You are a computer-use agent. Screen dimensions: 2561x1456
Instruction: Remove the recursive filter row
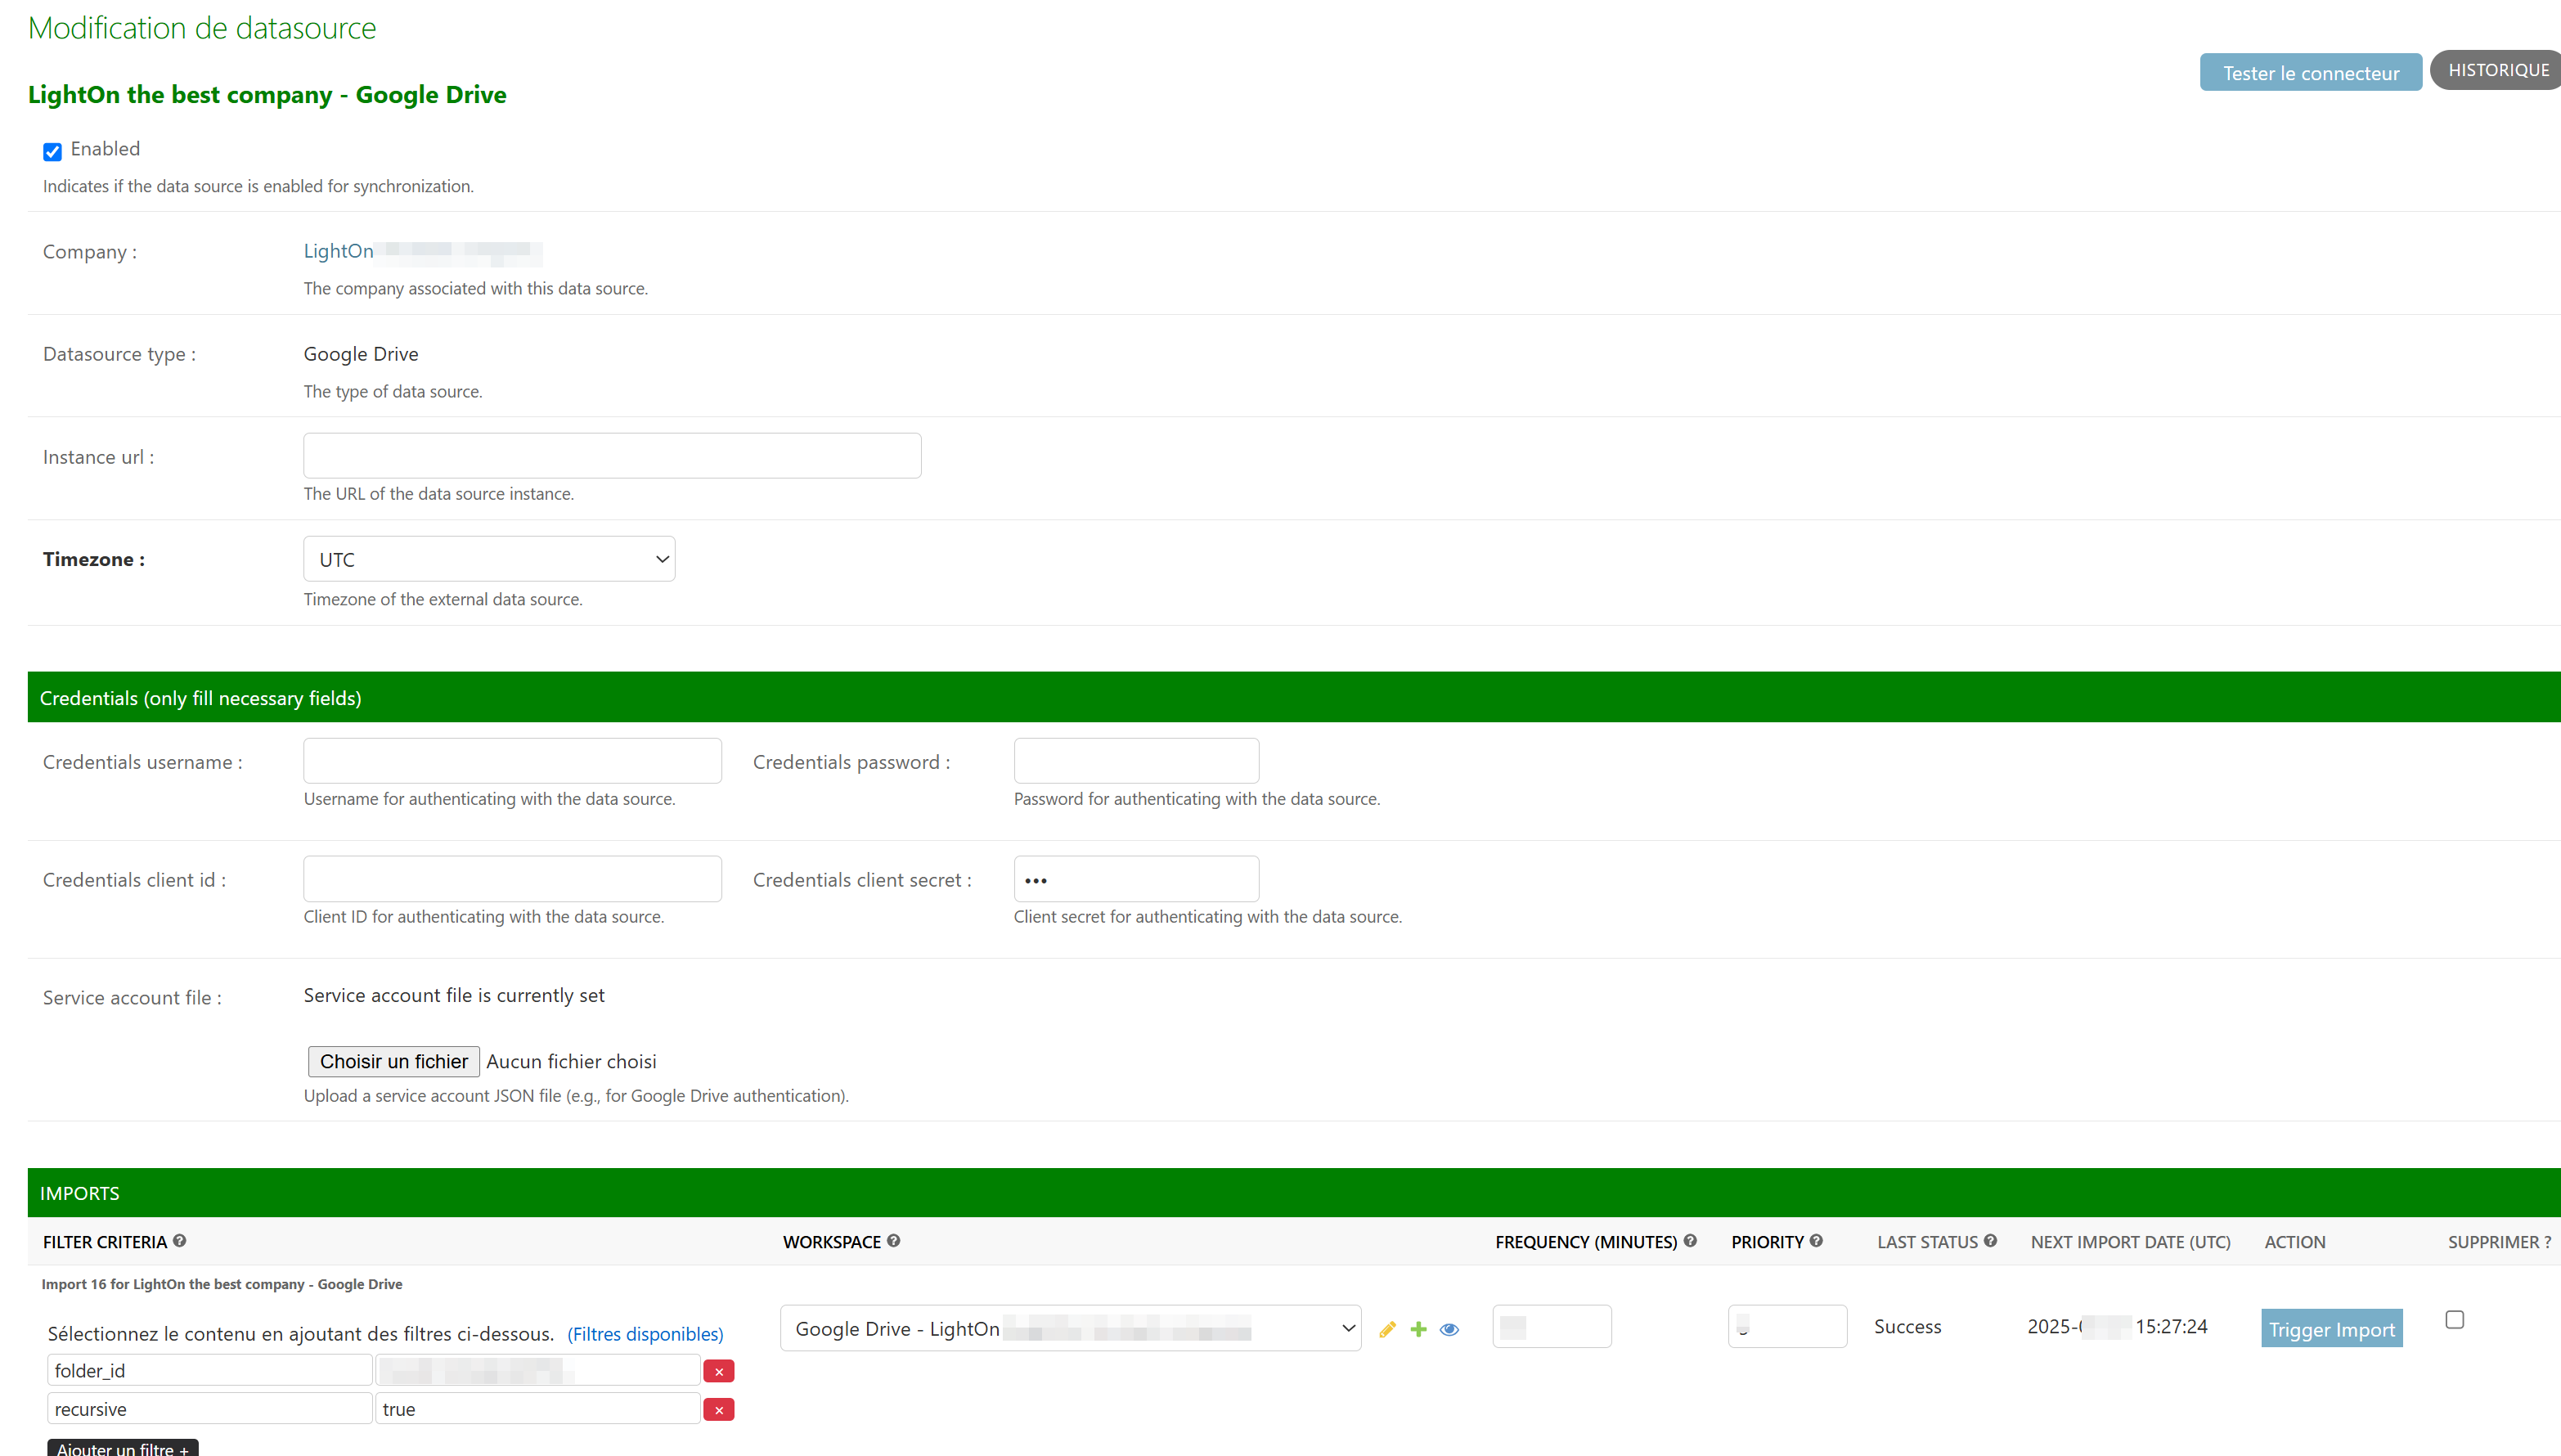719,1409
